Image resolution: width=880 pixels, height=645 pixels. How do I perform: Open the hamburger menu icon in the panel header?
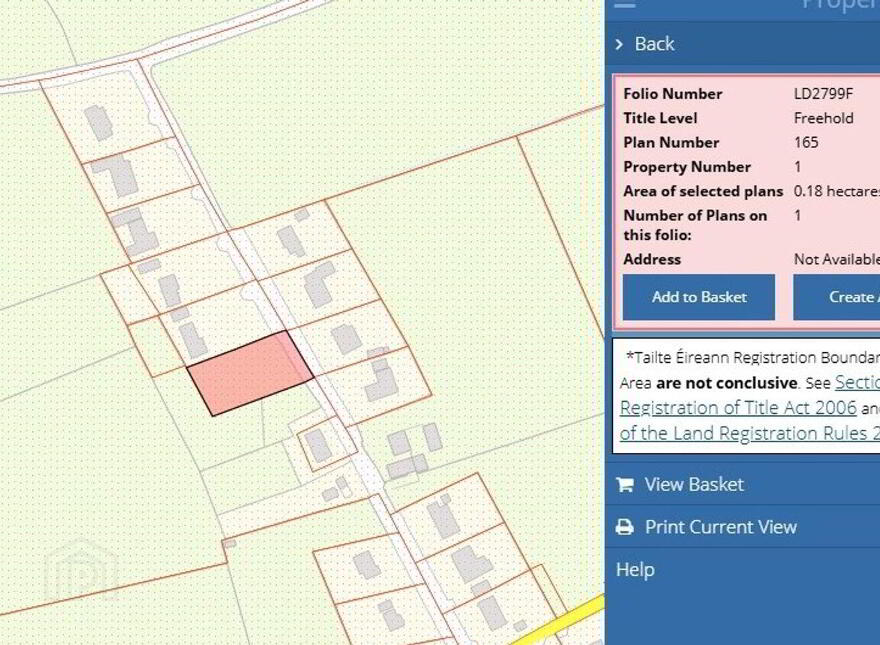coord(626,4)
